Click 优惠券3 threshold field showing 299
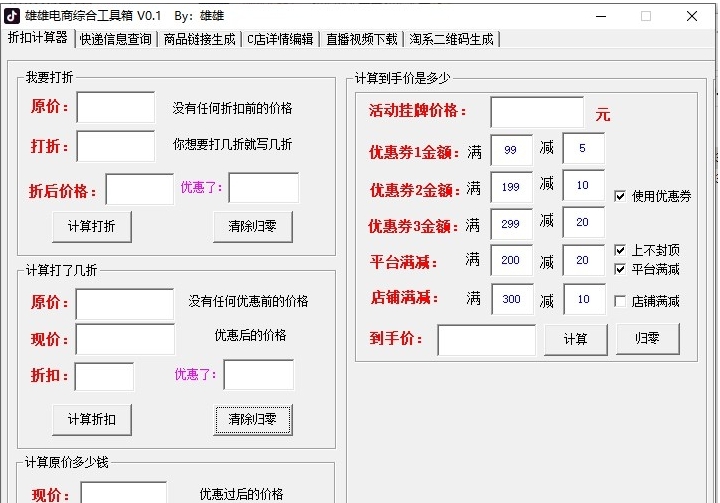The image size is (720, 503). click(x=512, y=224)
